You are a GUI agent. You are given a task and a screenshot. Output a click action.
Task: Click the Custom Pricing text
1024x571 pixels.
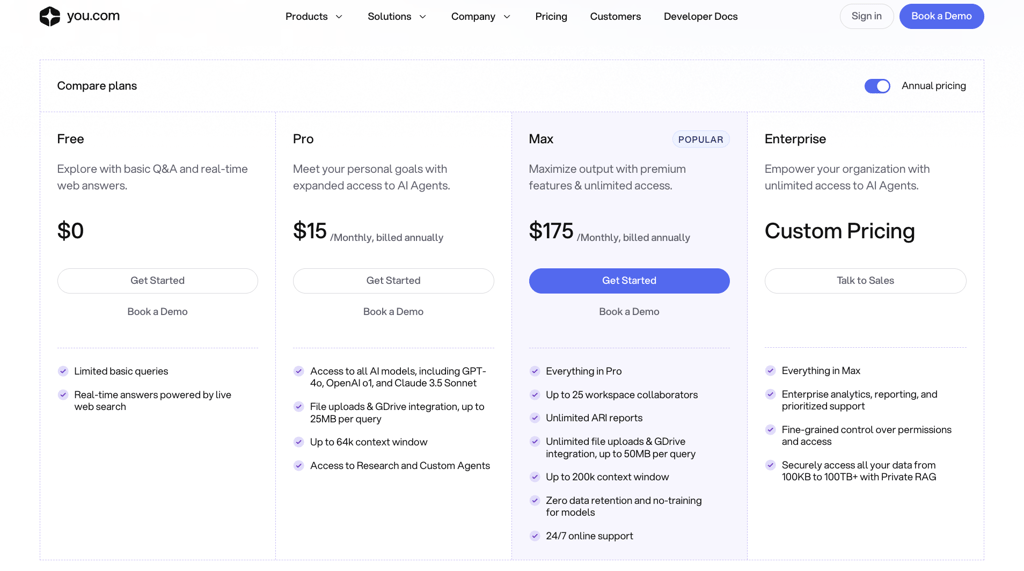[x=840, y=231]
